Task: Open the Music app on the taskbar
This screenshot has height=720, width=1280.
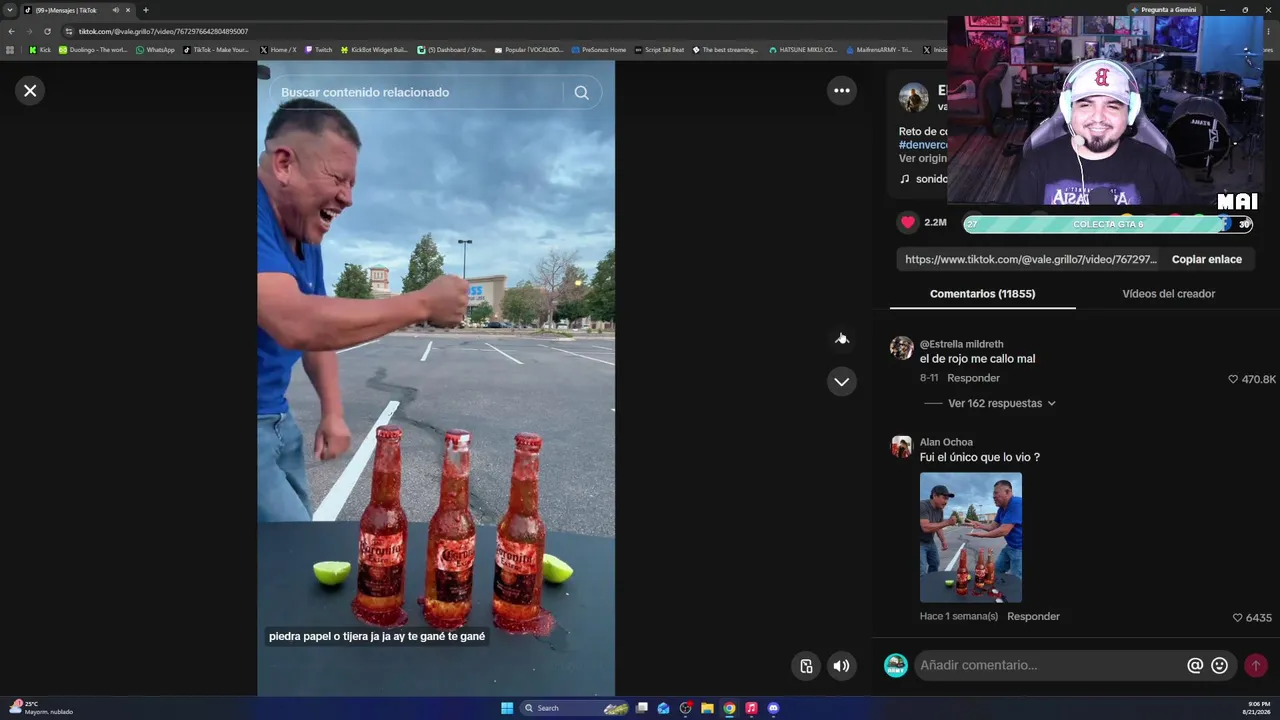Action: 751,708
